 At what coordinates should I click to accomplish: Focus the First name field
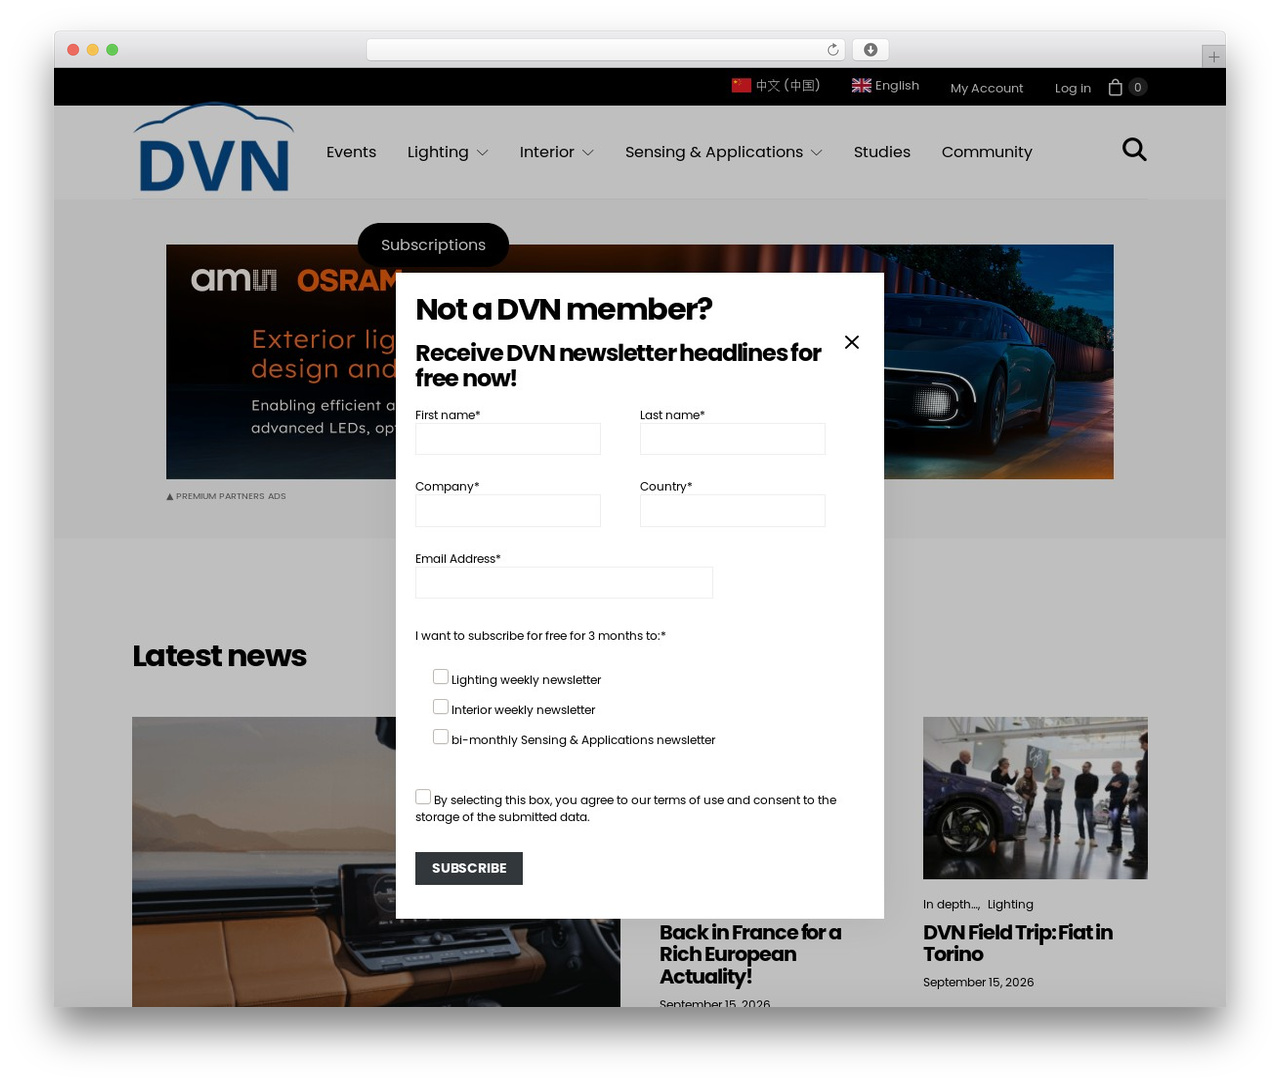[x=508, y=439]
